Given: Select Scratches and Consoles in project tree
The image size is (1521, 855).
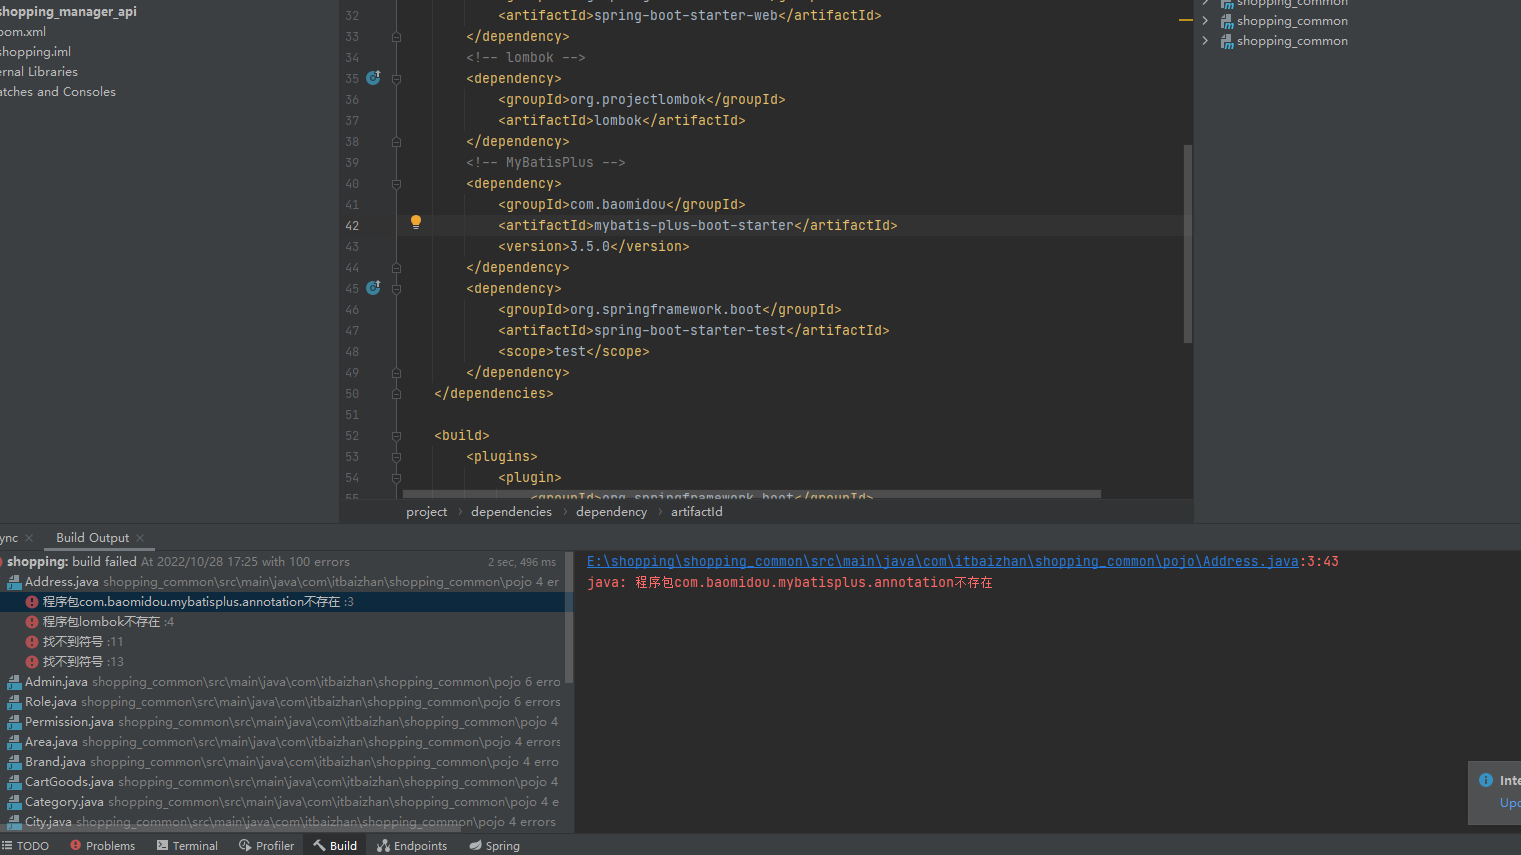Looking at the screenshot, I should click(58, 92).
